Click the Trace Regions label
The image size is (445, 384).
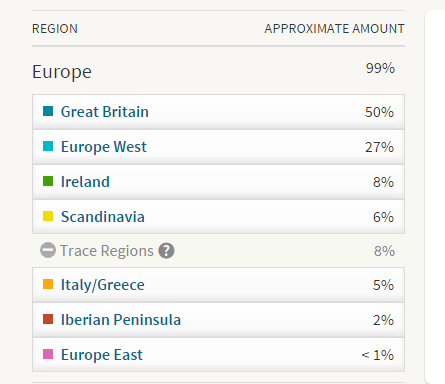(x=107, y=251)
